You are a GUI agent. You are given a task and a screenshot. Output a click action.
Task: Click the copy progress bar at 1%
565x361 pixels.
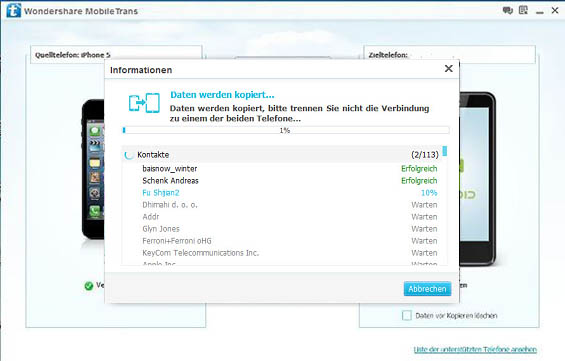click(285, 130)
